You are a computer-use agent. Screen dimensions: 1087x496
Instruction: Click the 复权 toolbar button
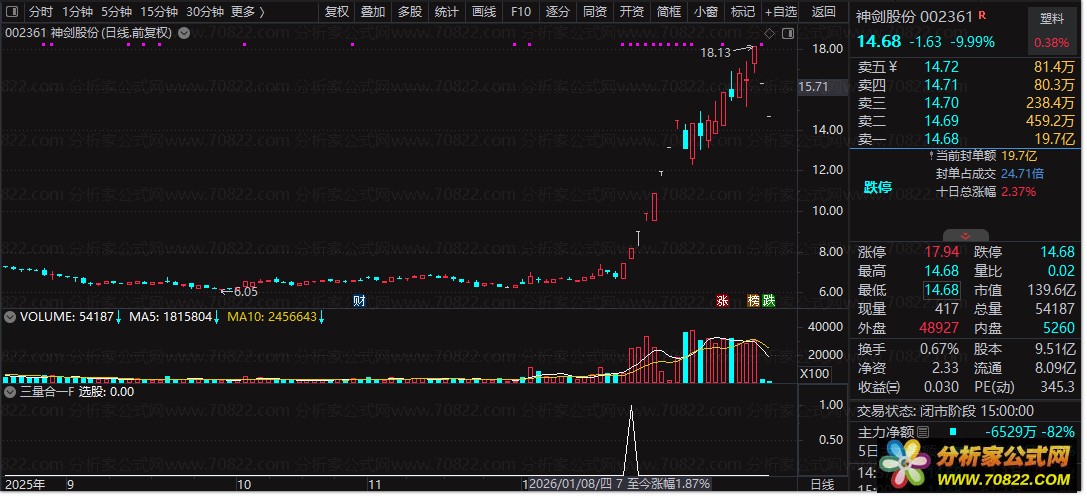pos(337,12)
